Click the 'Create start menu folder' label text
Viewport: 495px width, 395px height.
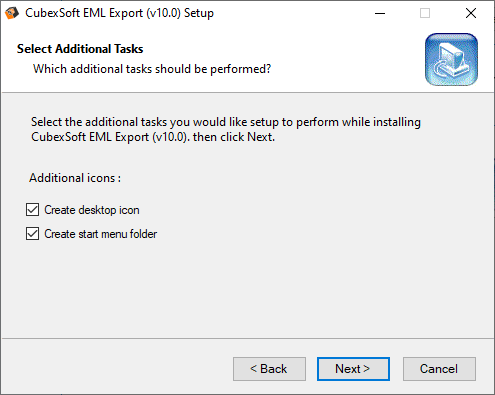point(100,234)
